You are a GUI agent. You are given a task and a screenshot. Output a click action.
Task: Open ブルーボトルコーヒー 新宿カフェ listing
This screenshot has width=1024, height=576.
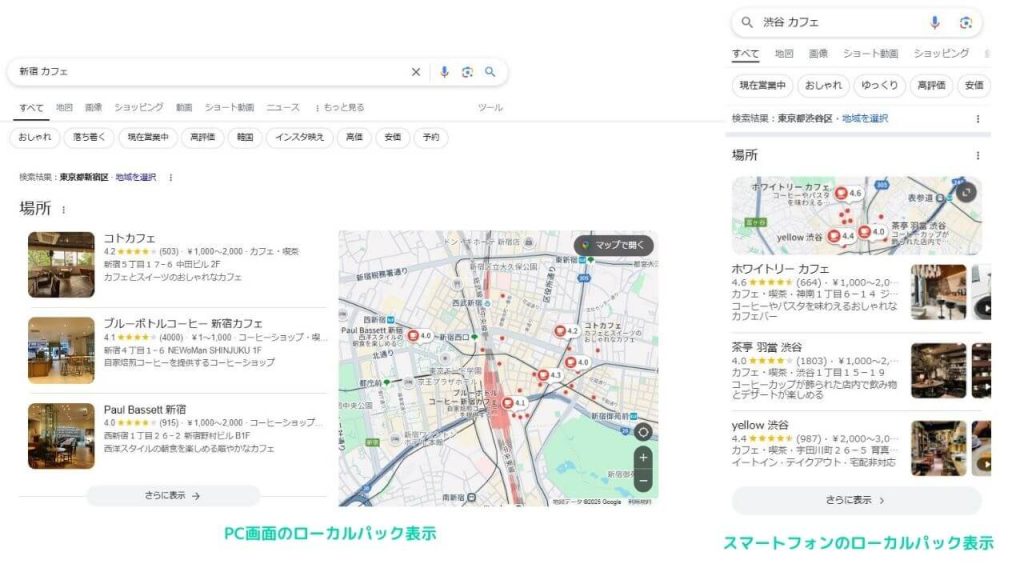pyautogui.click(x=183, y=324)
